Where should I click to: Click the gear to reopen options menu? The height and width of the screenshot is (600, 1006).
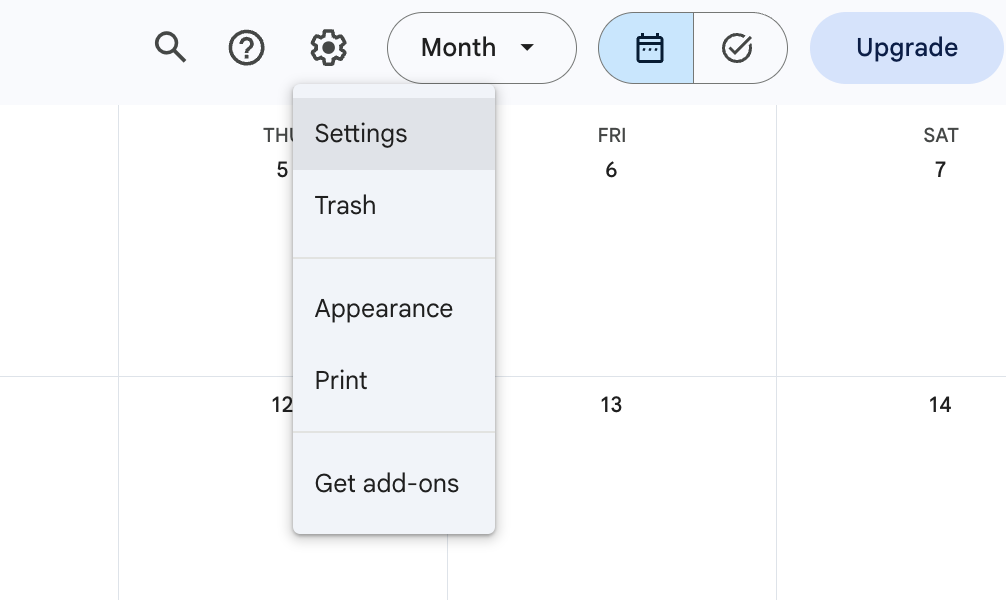(328, 47)
